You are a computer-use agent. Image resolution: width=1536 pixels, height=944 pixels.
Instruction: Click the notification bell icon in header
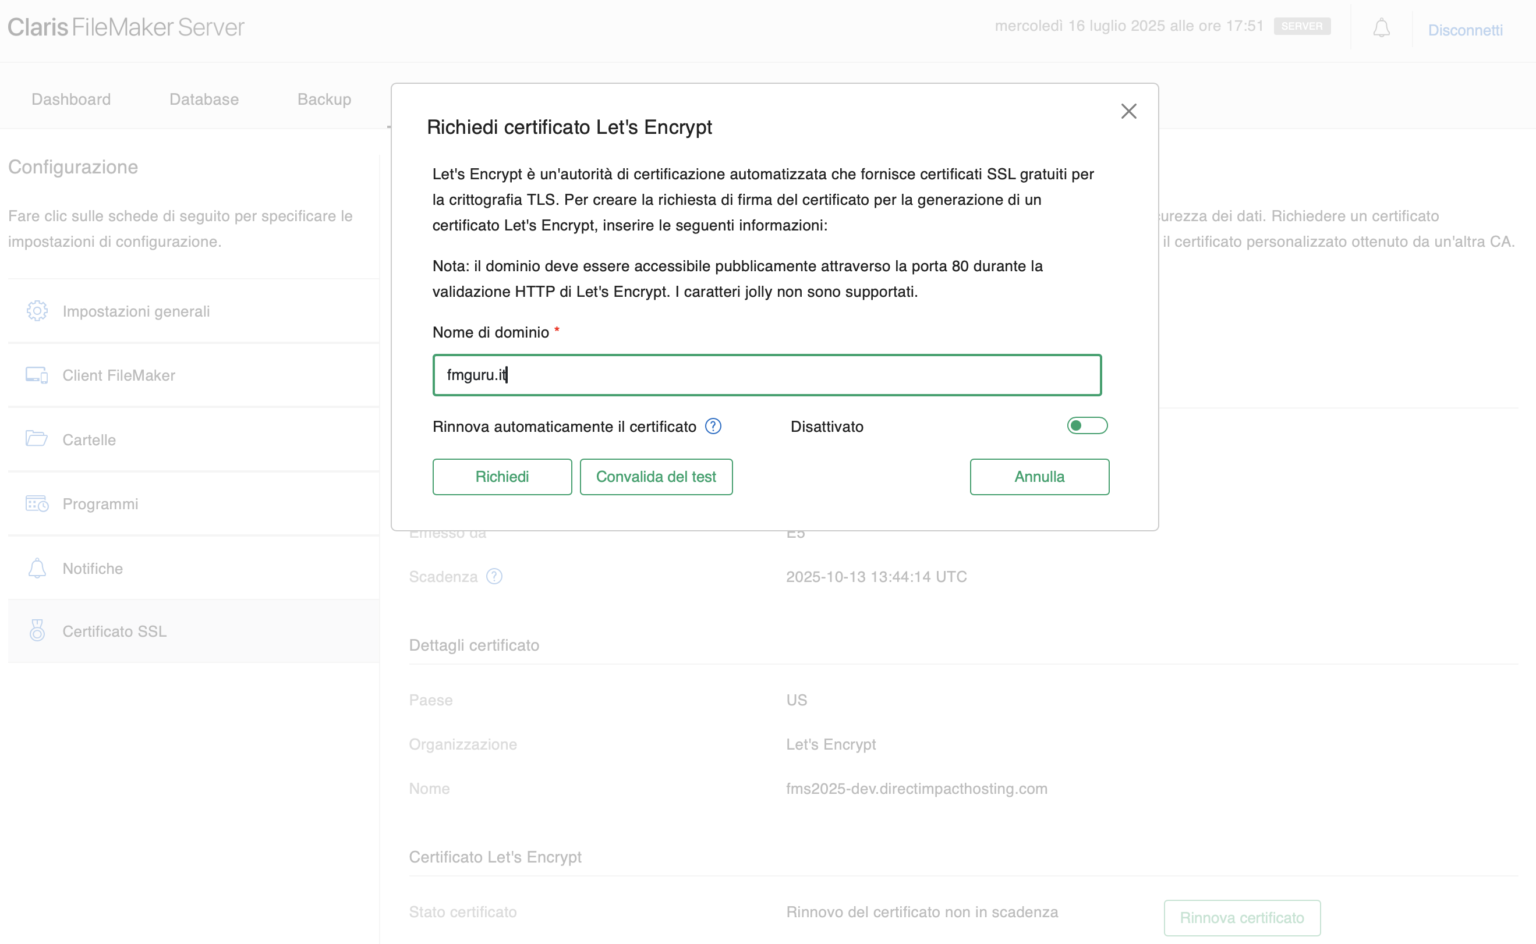click(x=1381, y=29)
